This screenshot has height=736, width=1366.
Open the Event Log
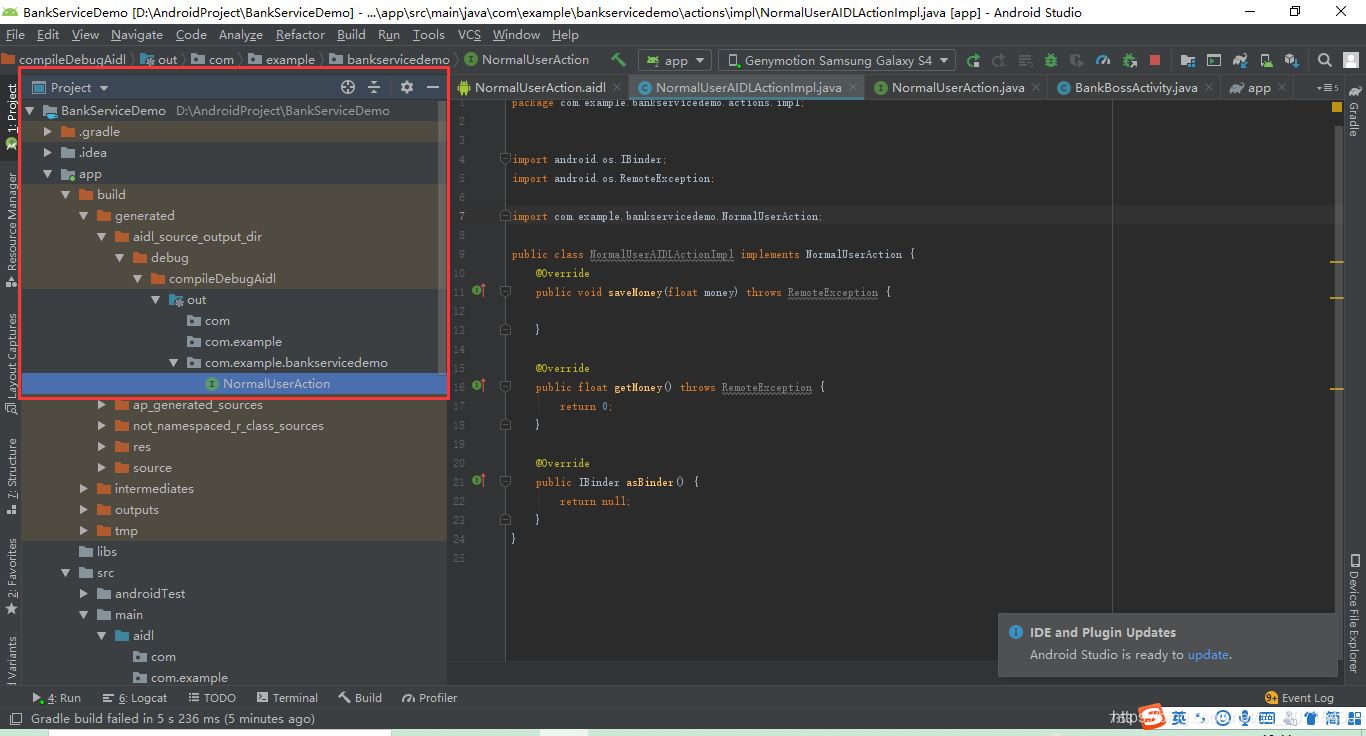coord(1299,698)
